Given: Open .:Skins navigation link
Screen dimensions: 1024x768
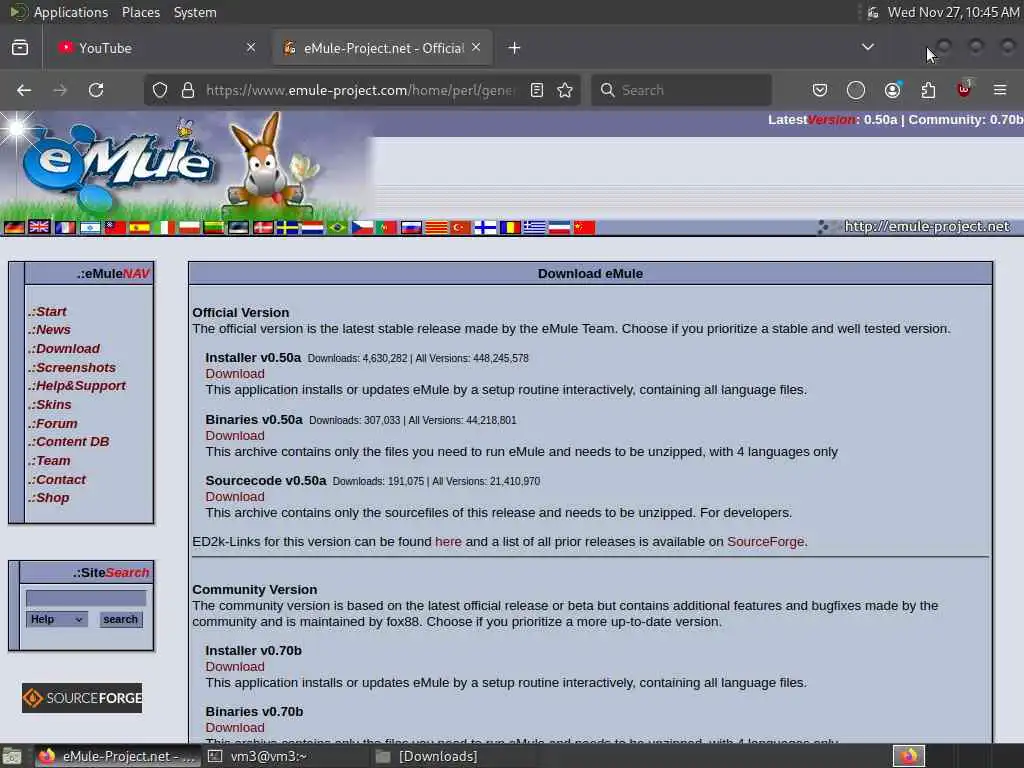Looking at the screenshot, I should [x=50, y=405].
